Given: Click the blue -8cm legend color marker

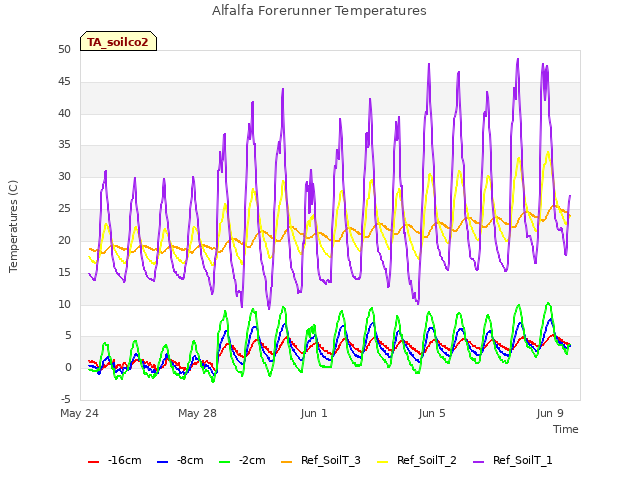Looking at the screenshot, I should pyautogui.click(x=162, y=462).
